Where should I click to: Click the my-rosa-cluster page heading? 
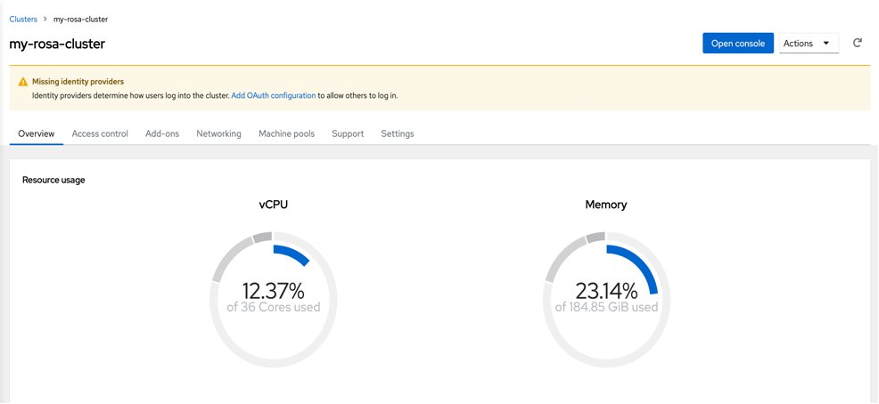[57, 44]
